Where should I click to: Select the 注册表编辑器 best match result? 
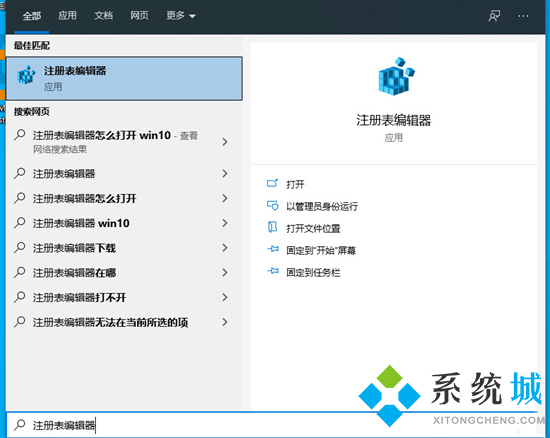[124, 79]
